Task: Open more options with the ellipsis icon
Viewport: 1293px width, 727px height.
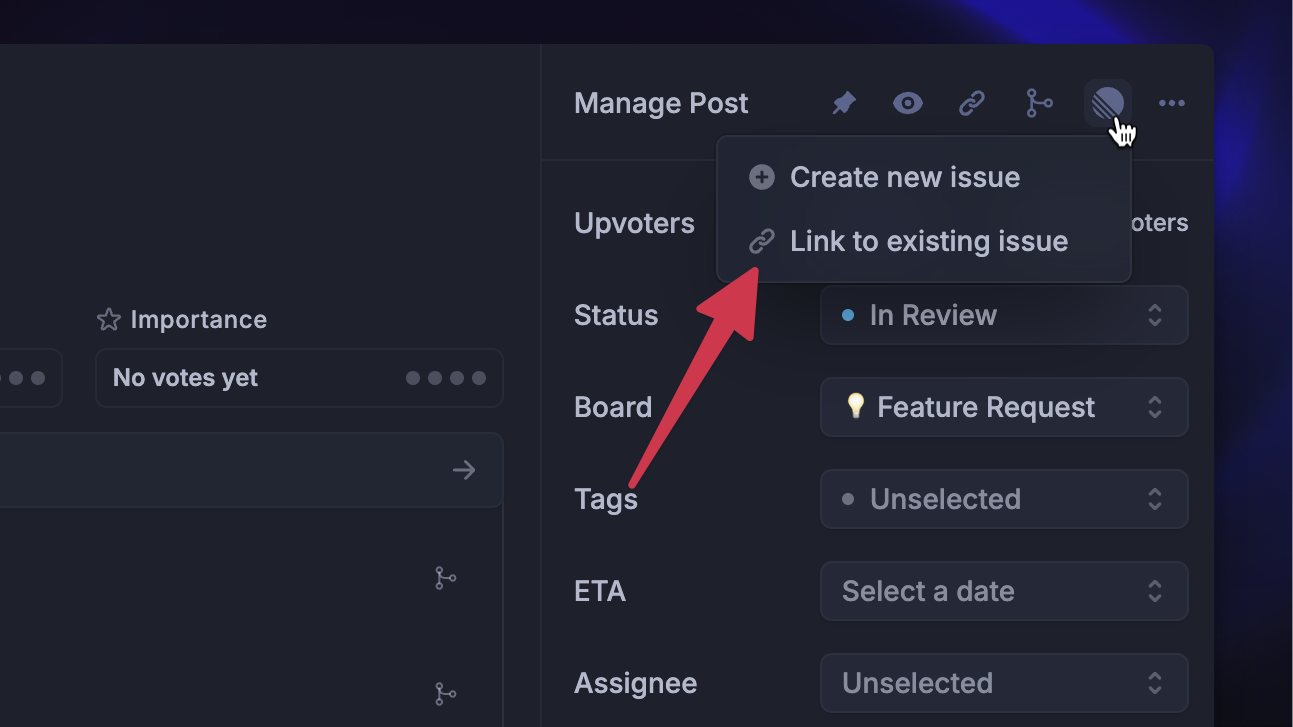Action: tap(1171, 103)
